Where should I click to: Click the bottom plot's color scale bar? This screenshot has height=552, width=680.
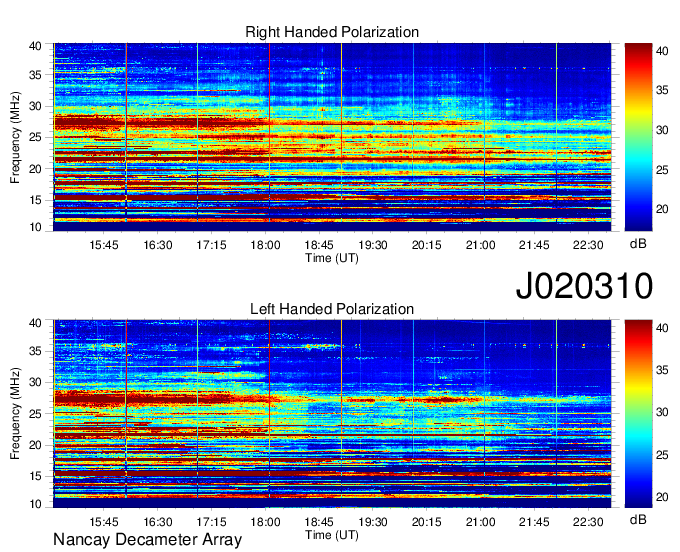pos(638,414)
